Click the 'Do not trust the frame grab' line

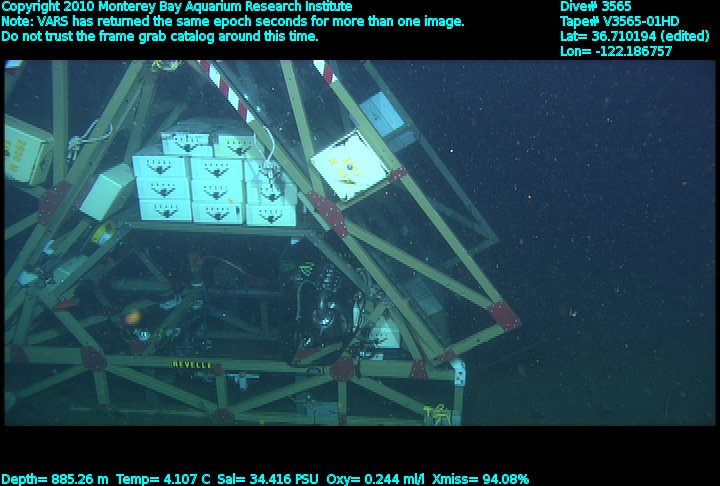160,36
